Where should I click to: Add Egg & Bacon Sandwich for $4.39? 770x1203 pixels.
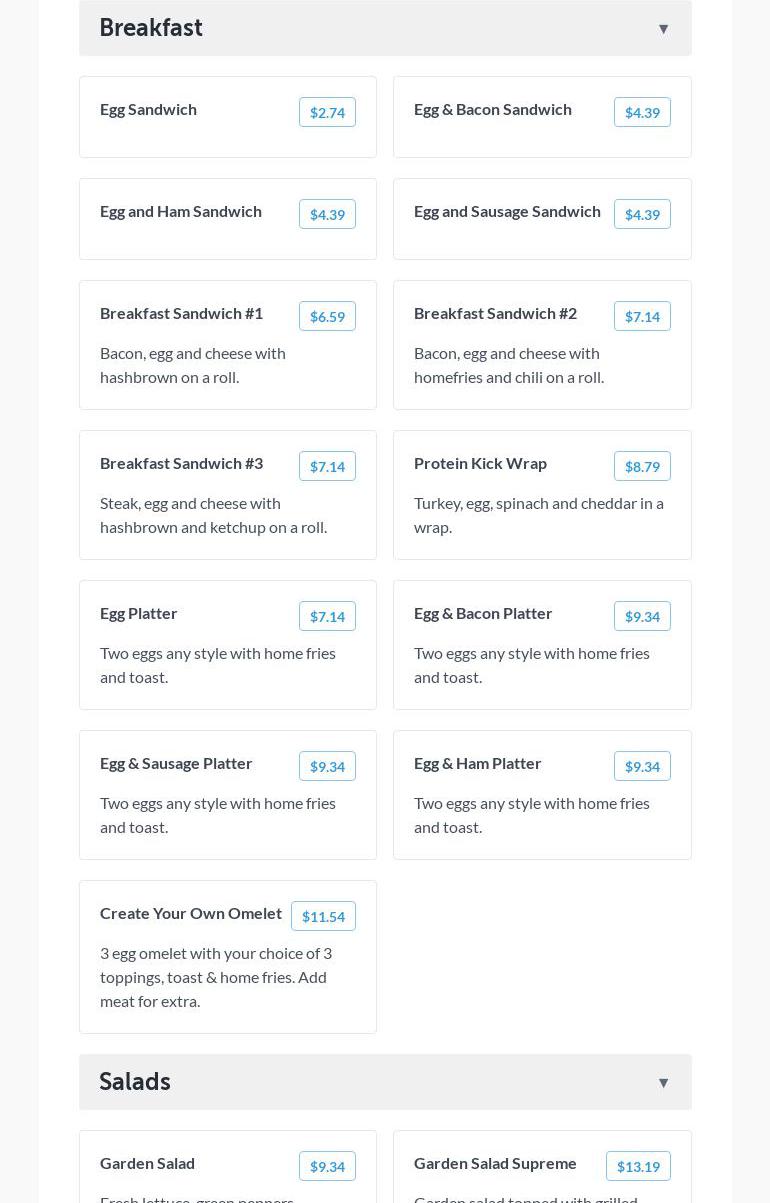pos(642,112)
